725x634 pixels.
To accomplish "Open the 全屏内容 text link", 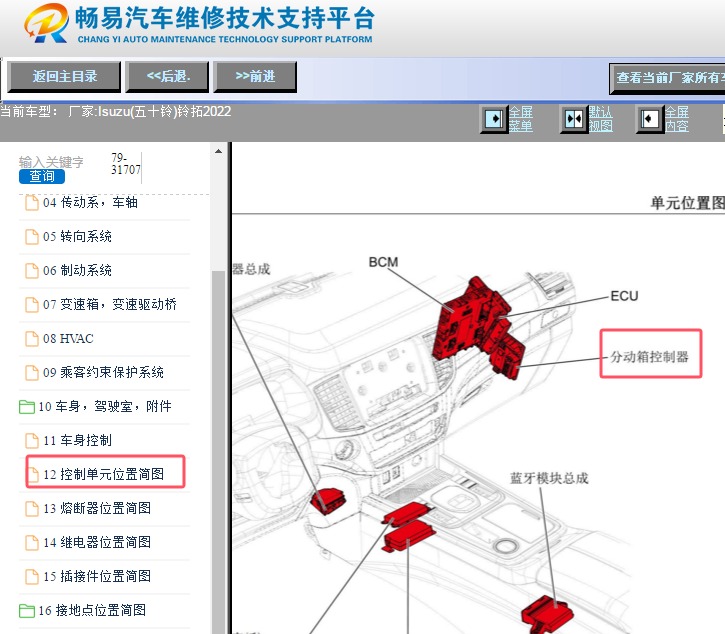I will click(676, 119).
